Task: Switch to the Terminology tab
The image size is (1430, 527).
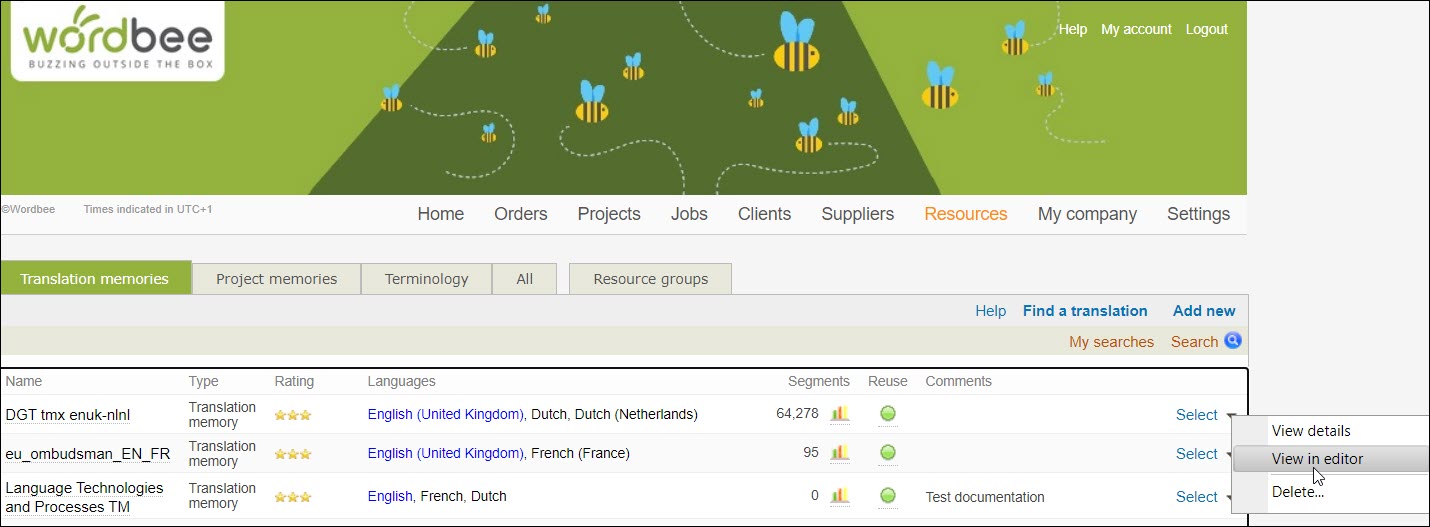Action: coord(426,279)
